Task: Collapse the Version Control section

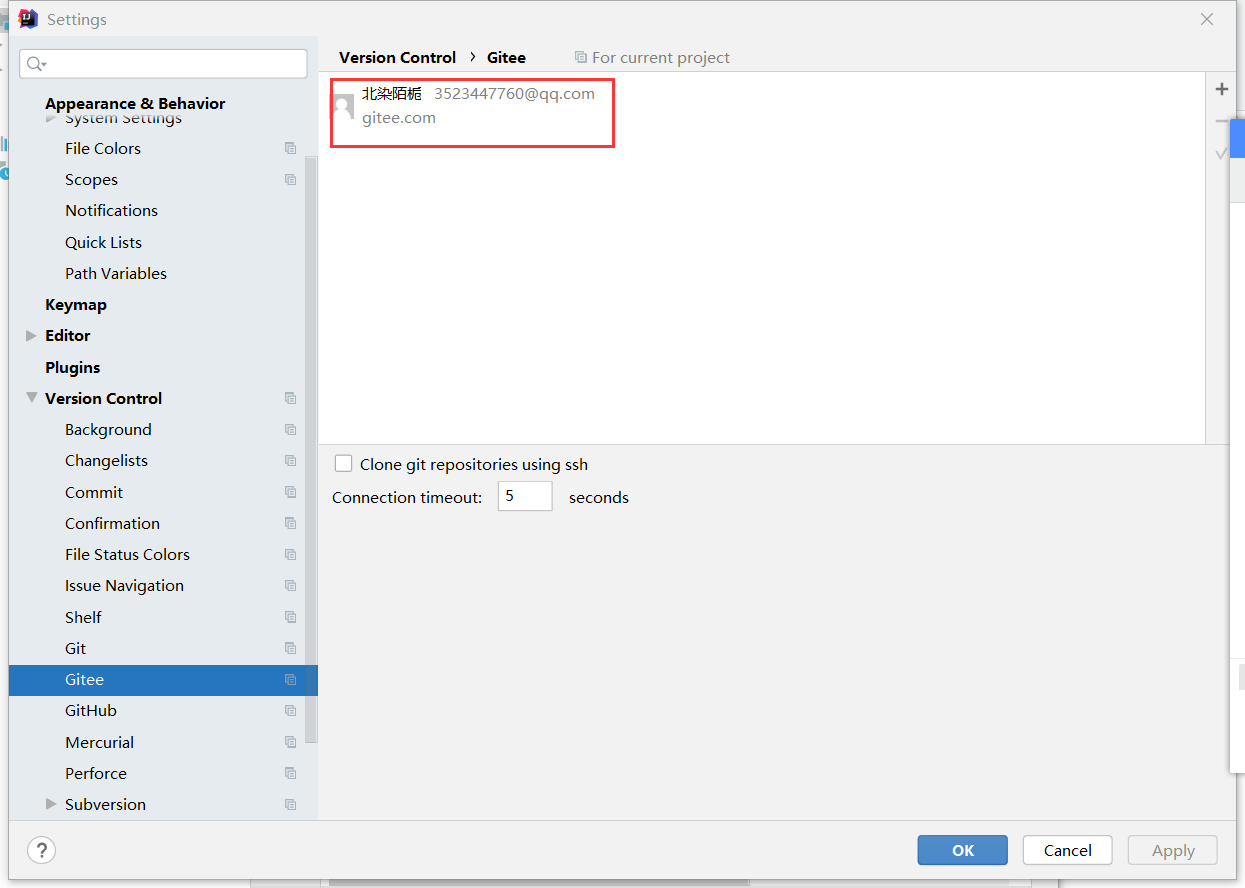Action: coord(31,398)
